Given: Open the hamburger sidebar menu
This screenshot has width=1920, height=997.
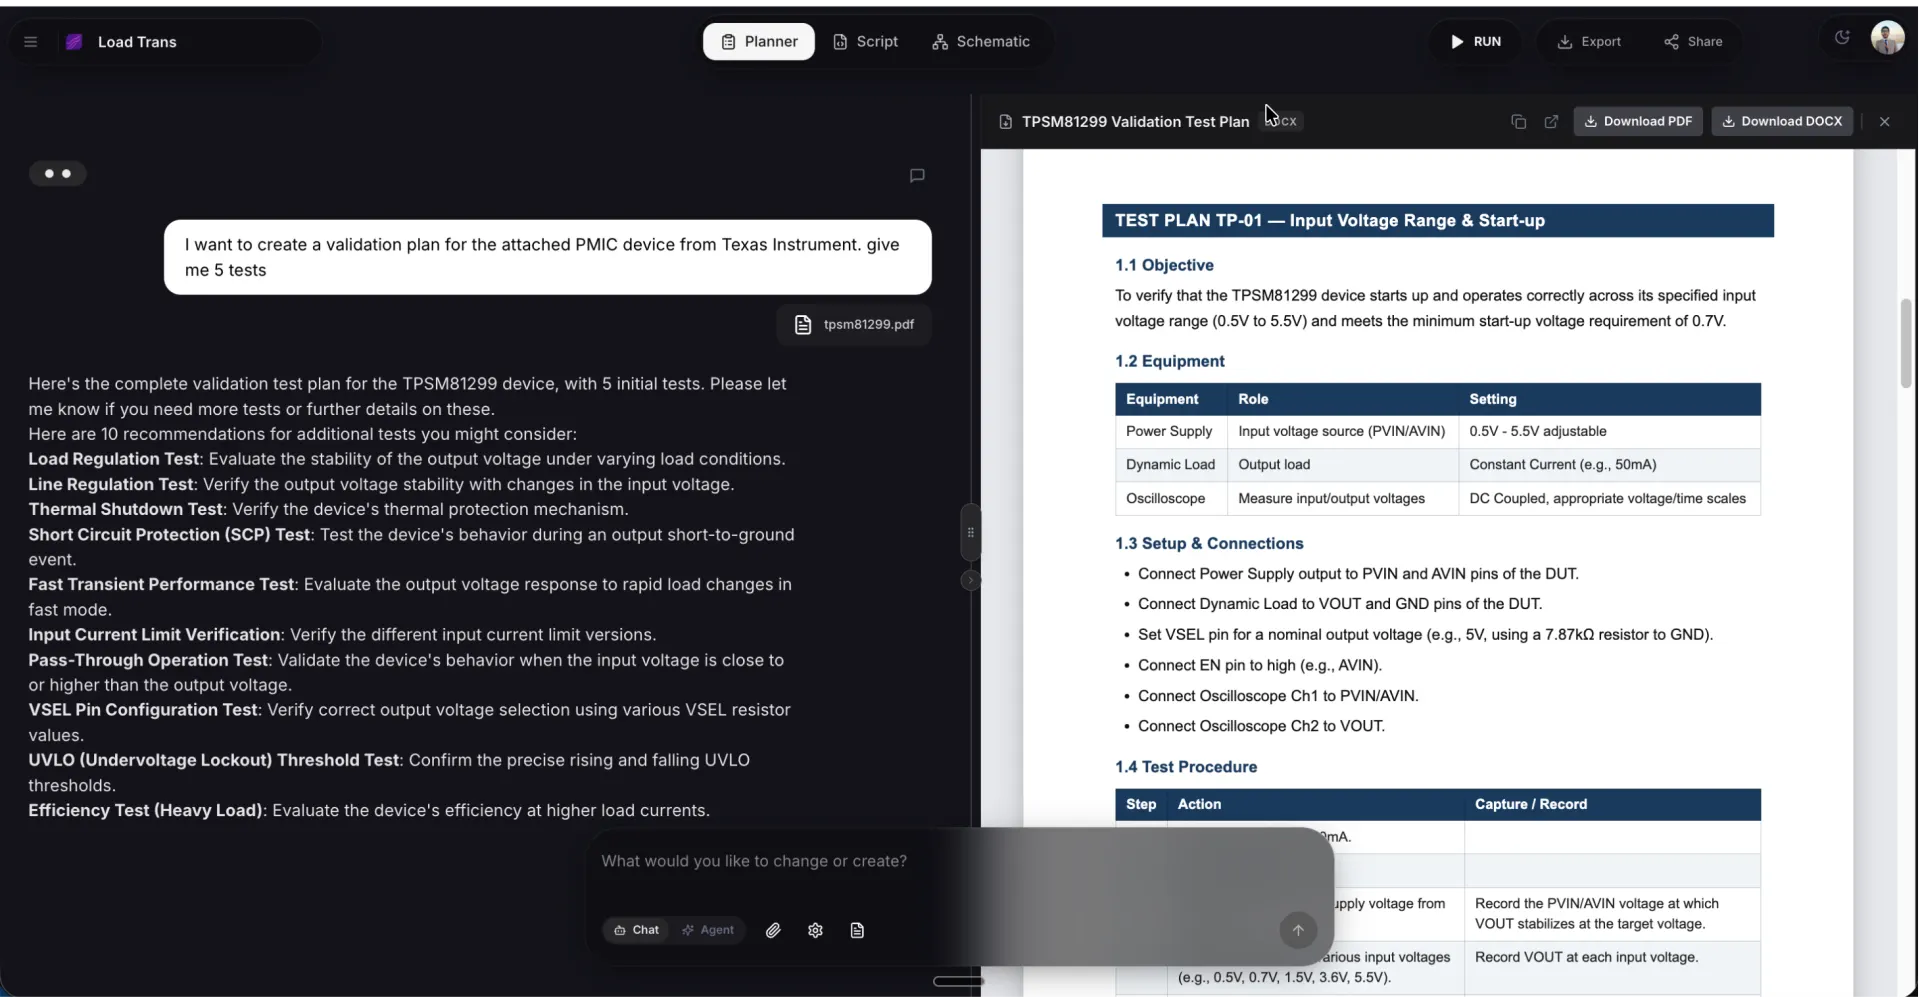Looking at the screenshot, I should tap(31, 42).
